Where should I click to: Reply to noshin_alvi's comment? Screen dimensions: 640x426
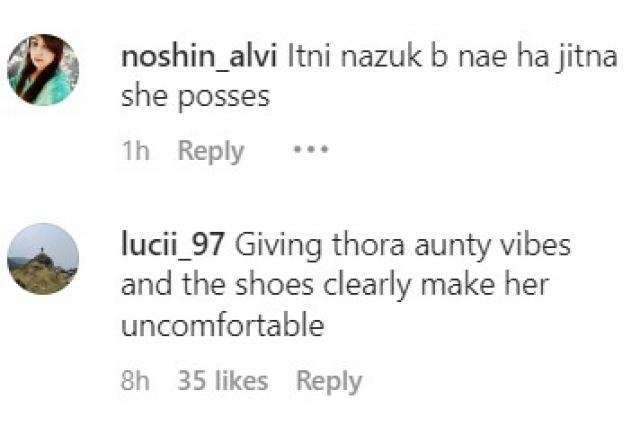tap(210, 151)
